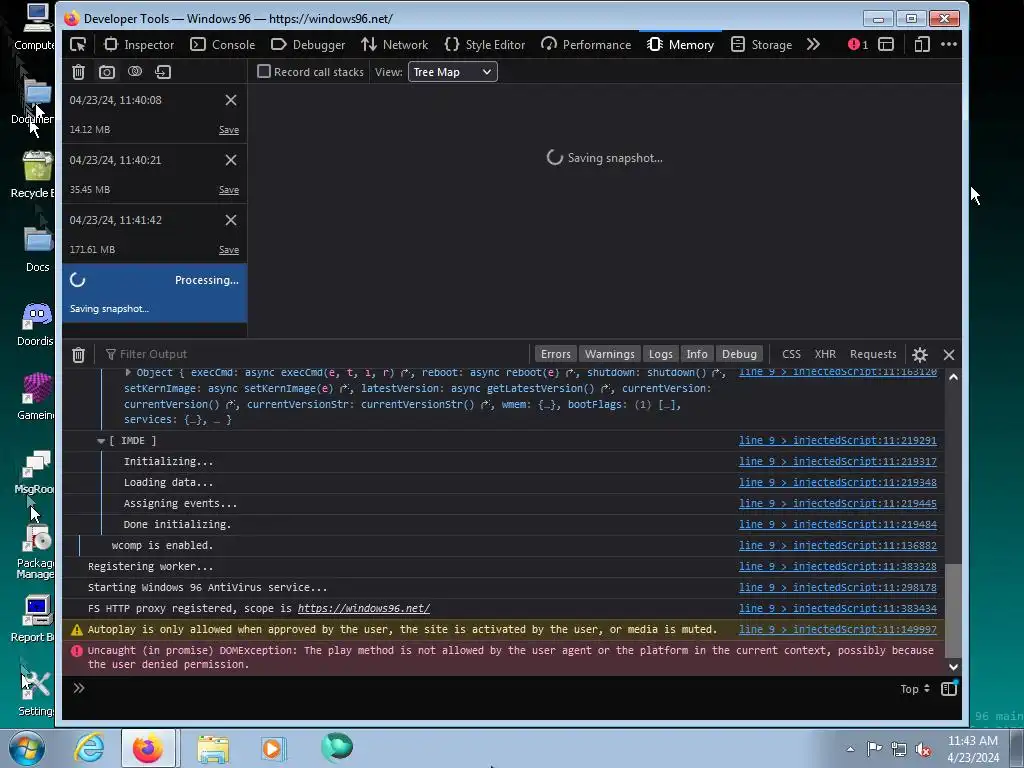This screenshot has height=768, width=1024.
Task: Save the 171.61 MB snapshot
Action: pos(229,250)
